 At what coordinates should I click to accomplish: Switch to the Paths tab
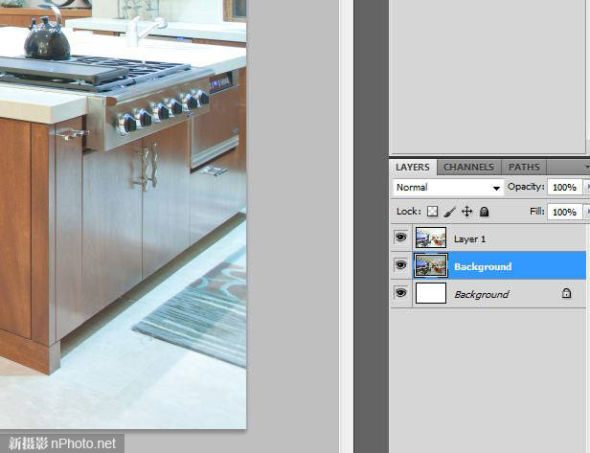point(524,167)
